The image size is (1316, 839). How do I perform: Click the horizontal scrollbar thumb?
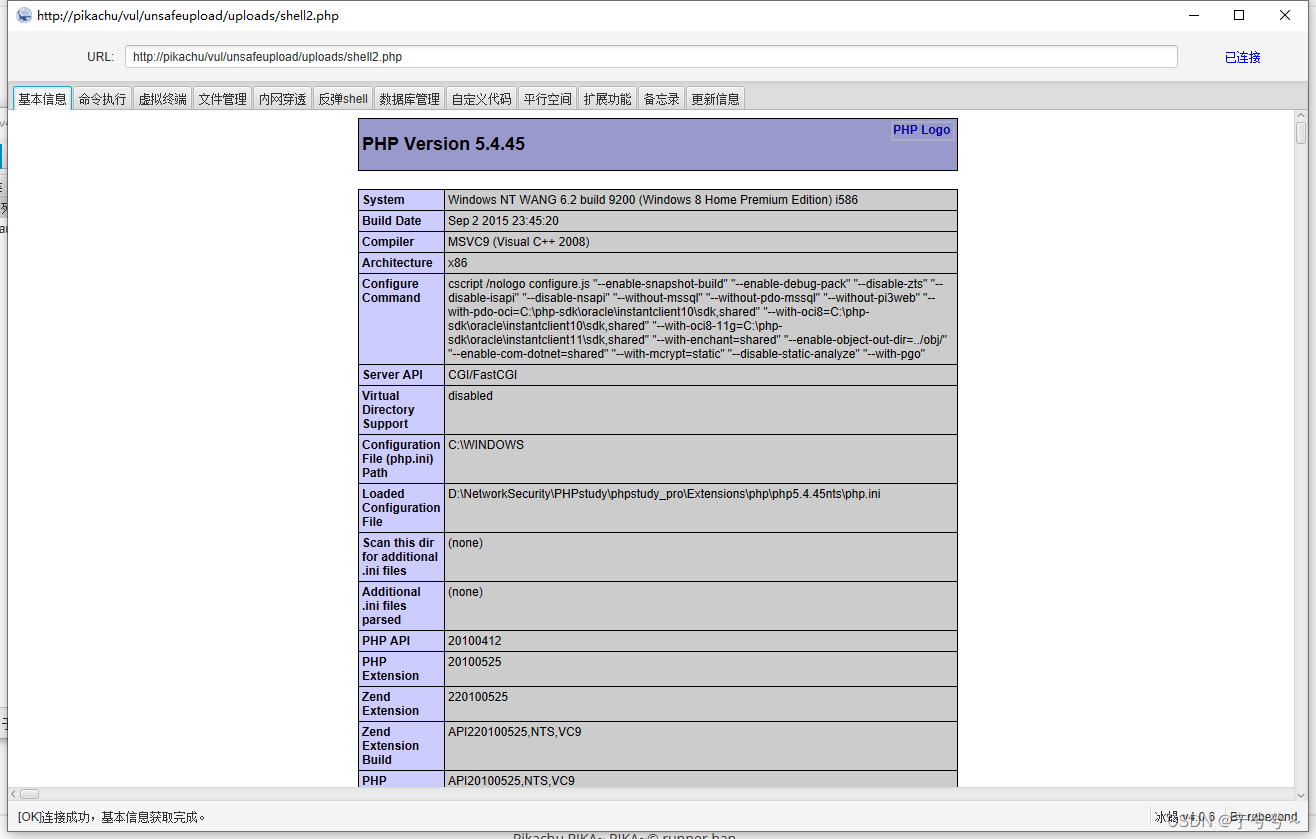[29, 794]
